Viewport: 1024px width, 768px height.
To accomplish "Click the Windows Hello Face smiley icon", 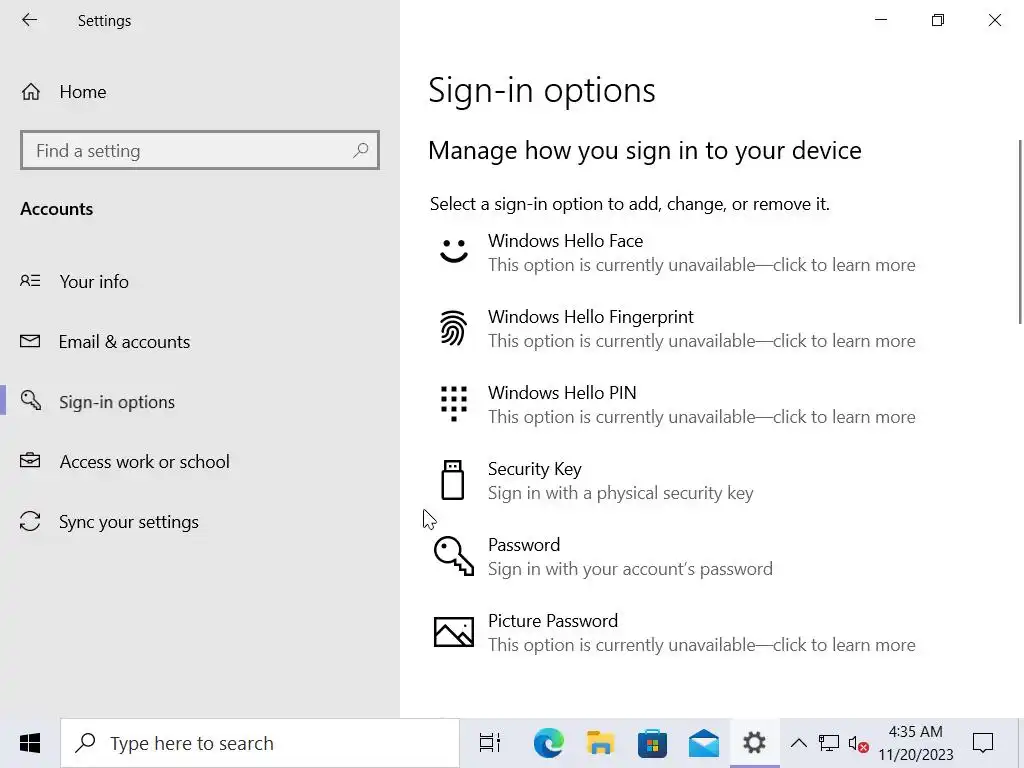I will click(454, 251).
